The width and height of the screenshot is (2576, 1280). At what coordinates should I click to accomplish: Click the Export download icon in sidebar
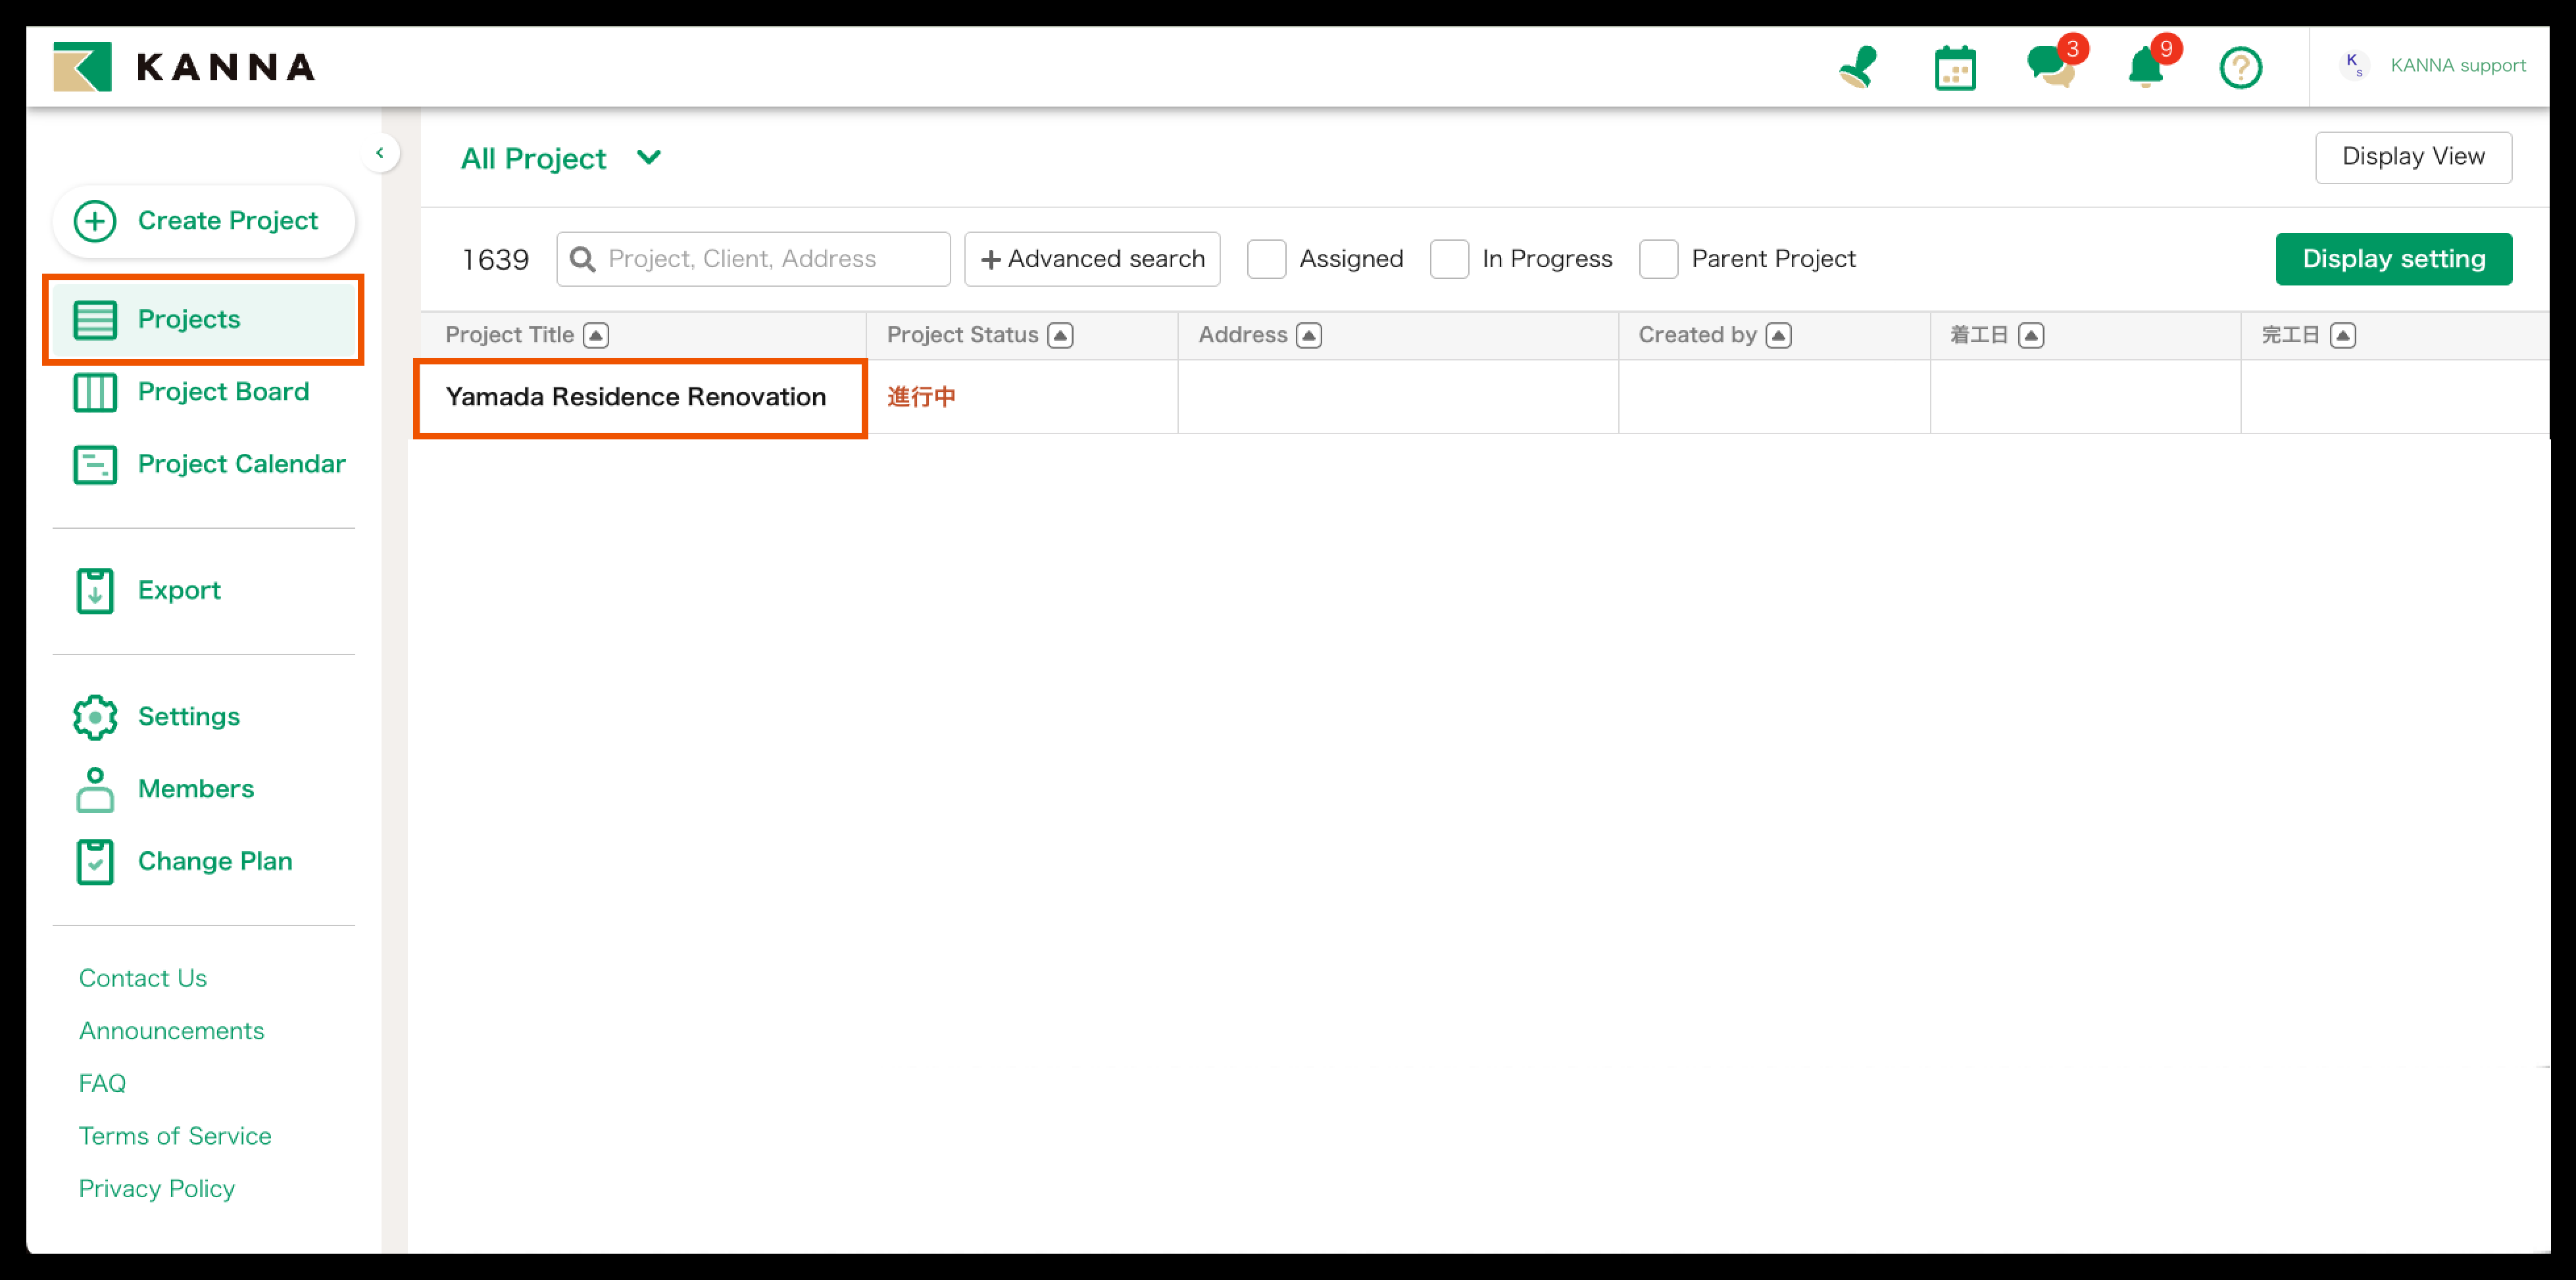[95, 591]
